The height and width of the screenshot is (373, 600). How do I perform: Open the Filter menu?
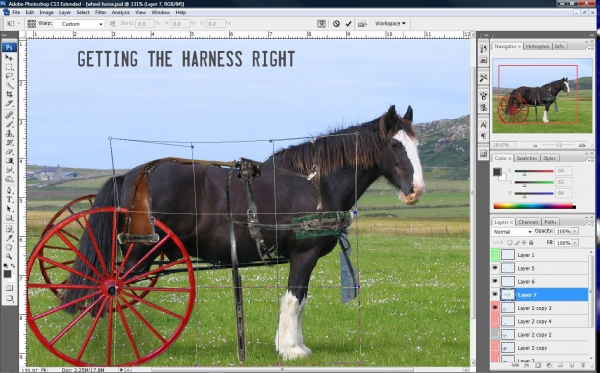click(101, 12)
